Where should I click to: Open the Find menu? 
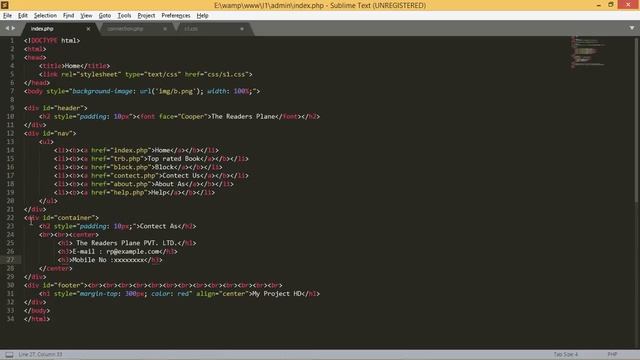coord(68,16)
